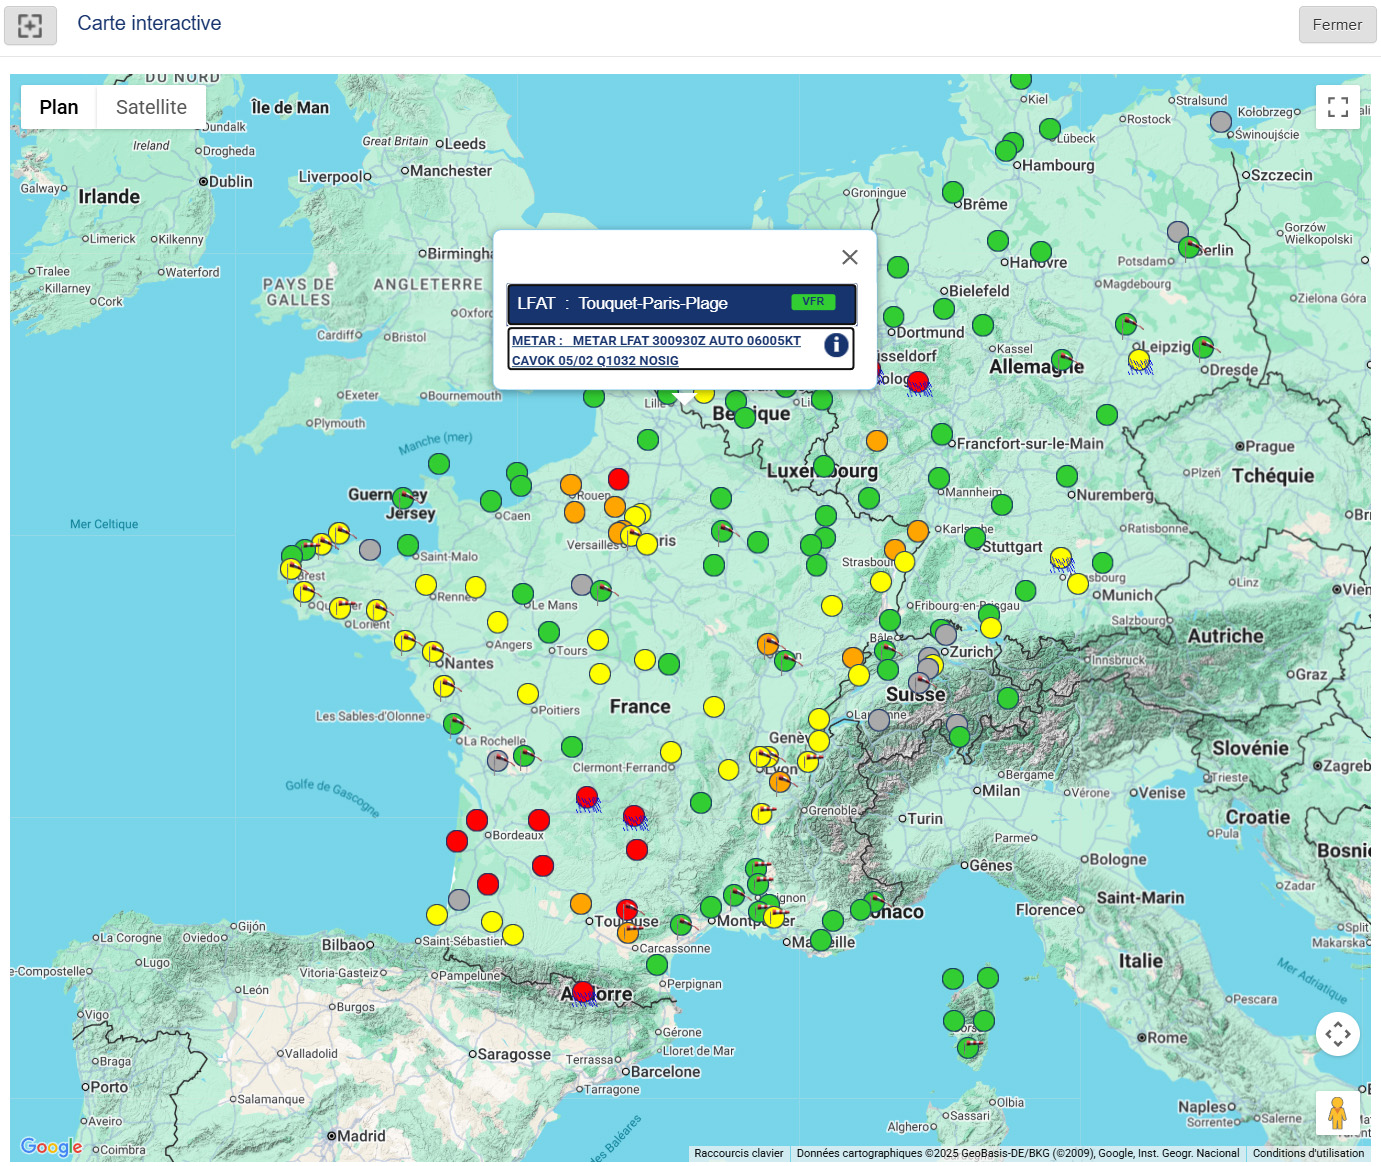Open the map camera pan control
1381x1166 pixels.
pyautogui.click(x=1338, y=1034)
